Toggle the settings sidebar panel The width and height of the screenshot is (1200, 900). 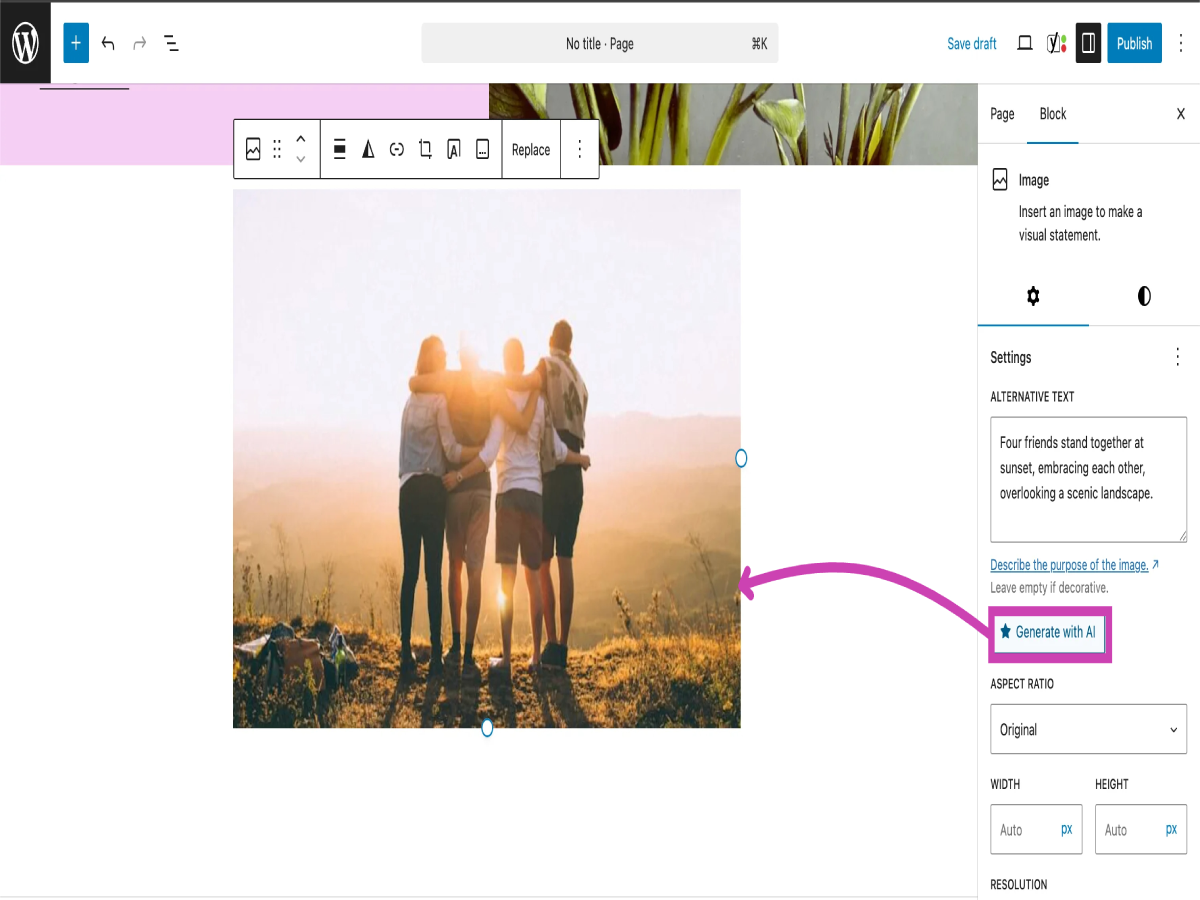click(x=1087, y=43)
